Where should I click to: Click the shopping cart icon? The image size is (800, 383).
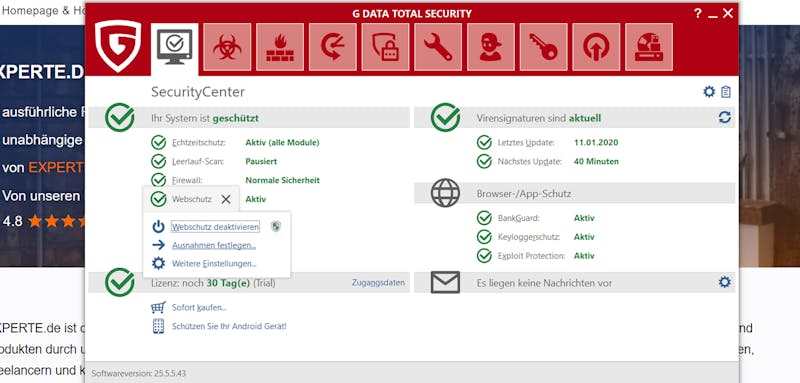coord(158,308)
